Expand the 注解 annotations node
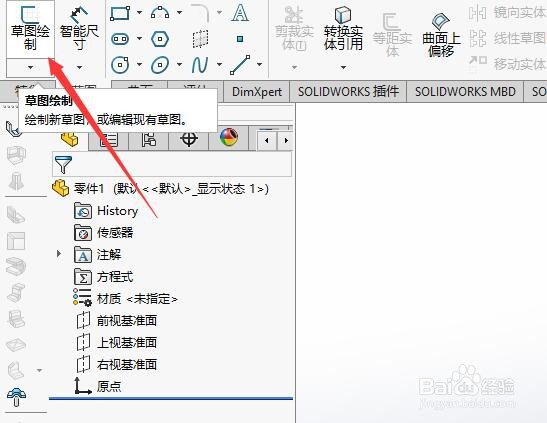Viewport: 547px width, 423px height. tap(59, 254)
